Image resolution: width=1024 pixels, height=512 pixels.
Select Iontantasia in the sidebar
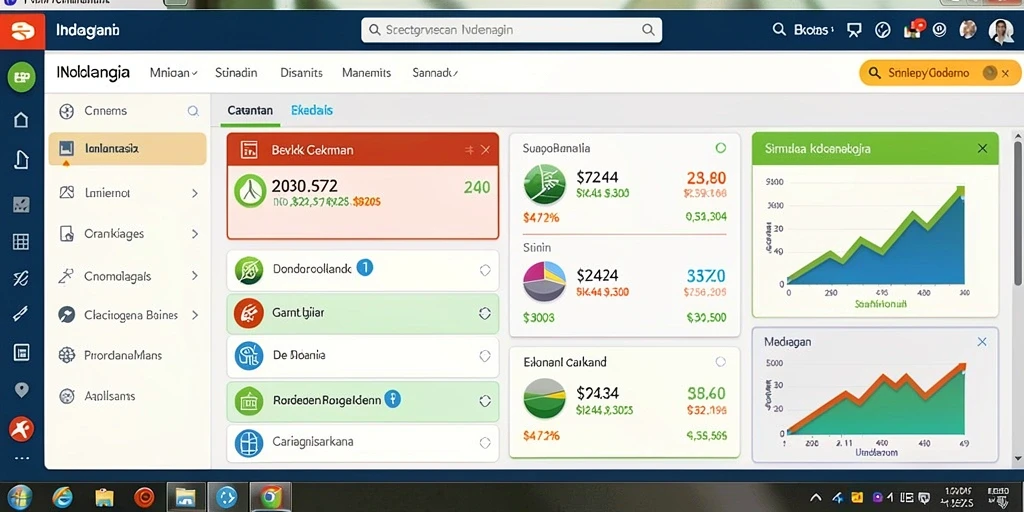click(127, 149)
